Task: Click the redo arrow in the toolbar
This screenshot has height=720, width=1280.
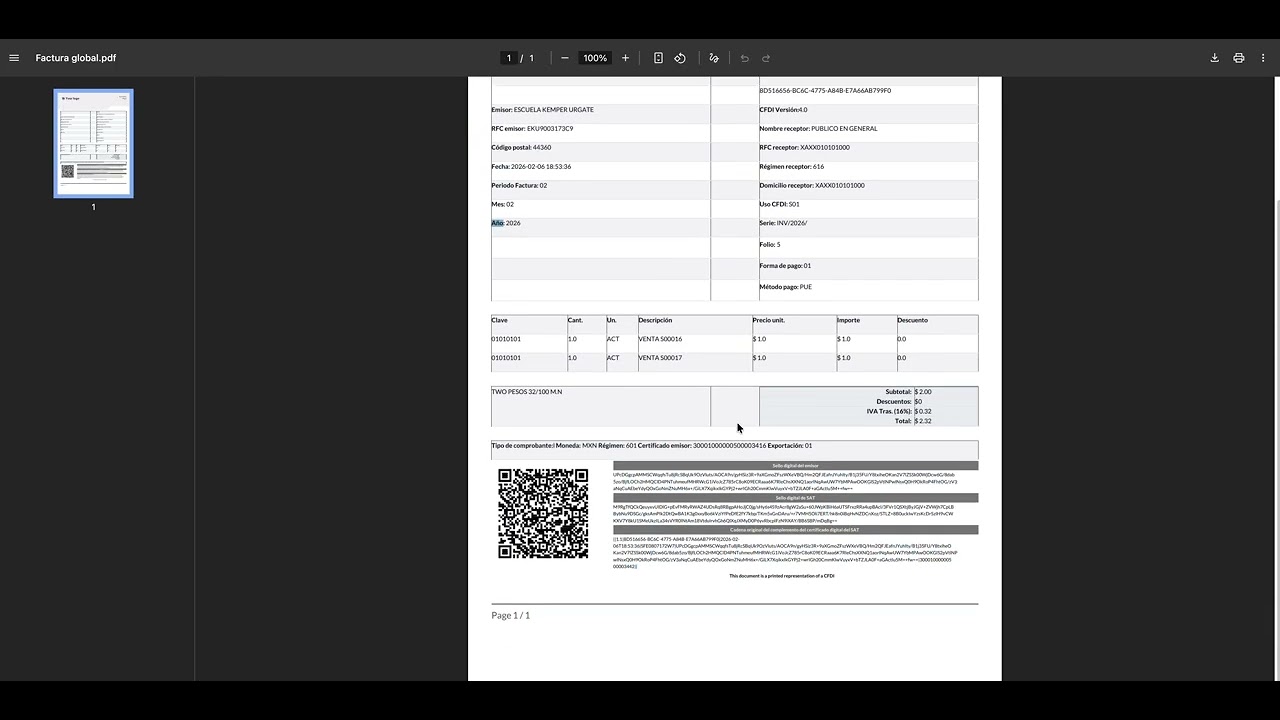Action: (766, 58)
